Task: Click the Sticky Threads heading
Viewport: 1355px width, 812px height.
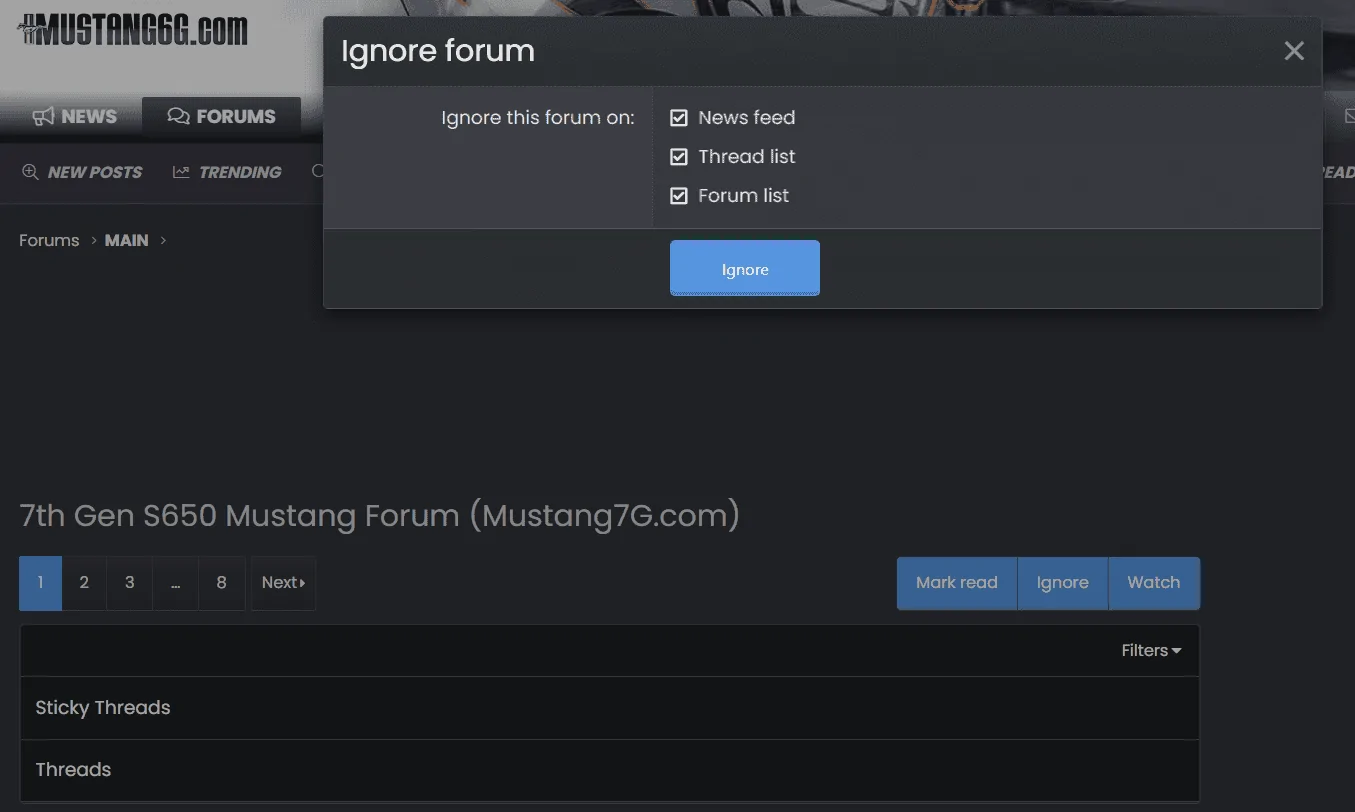Action: click(103, 708)
